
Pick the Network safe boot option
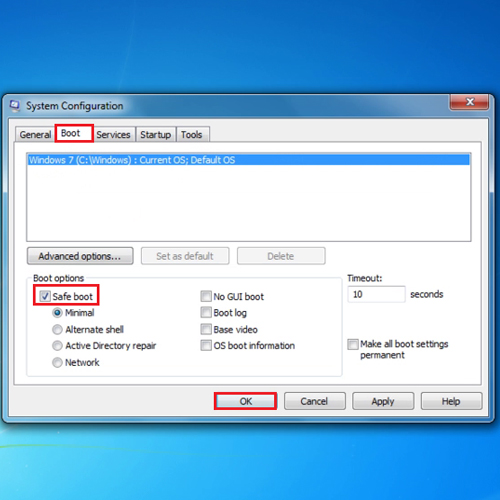click(57, 362)
